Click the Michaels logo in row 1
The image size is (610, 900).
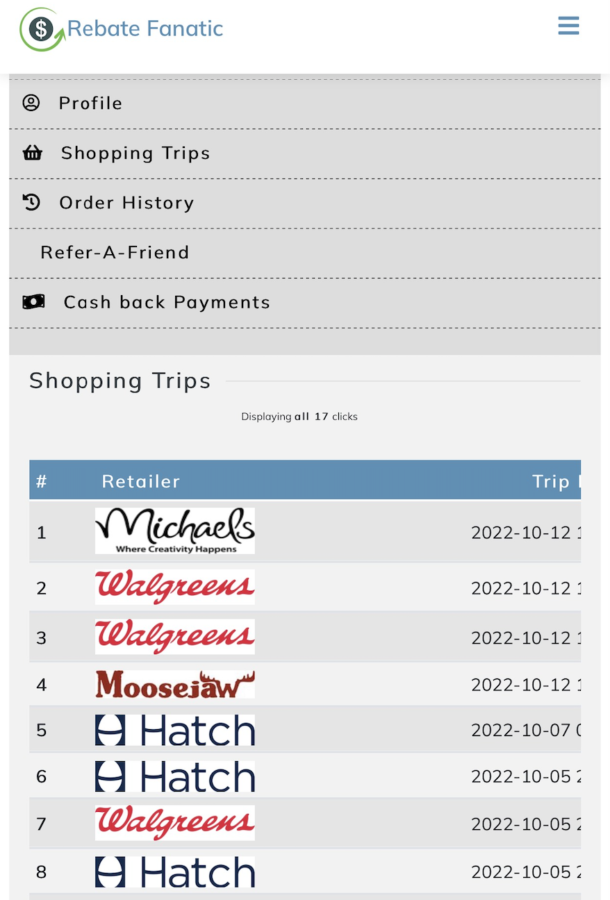pyautogui.click(x=174, y=531)
